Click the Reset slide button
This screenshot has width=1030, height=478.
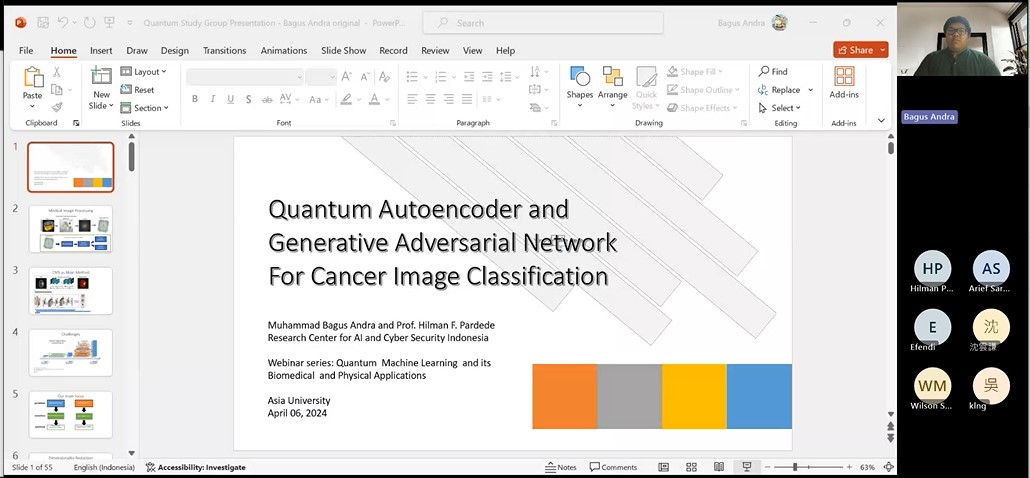[137, 90]
